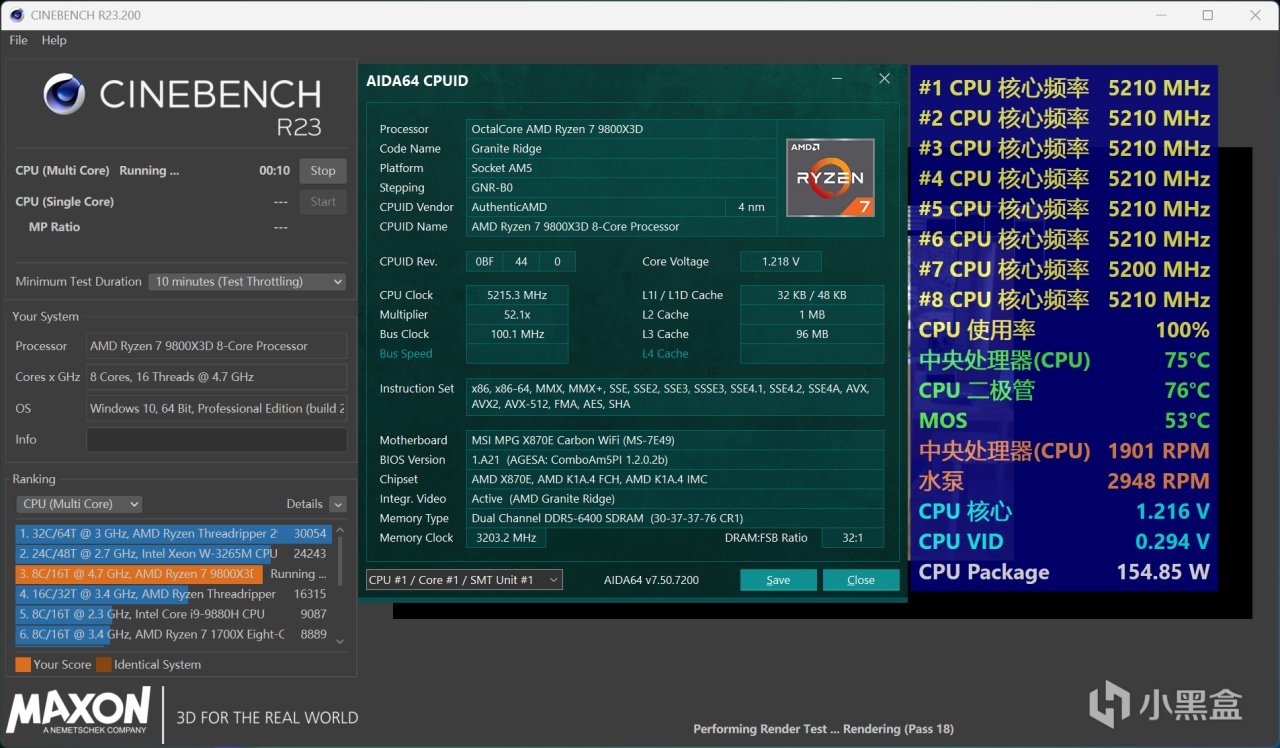Close the AIDA64 CPUID dialog with X

pyautogui.click(x=884, y=79)
